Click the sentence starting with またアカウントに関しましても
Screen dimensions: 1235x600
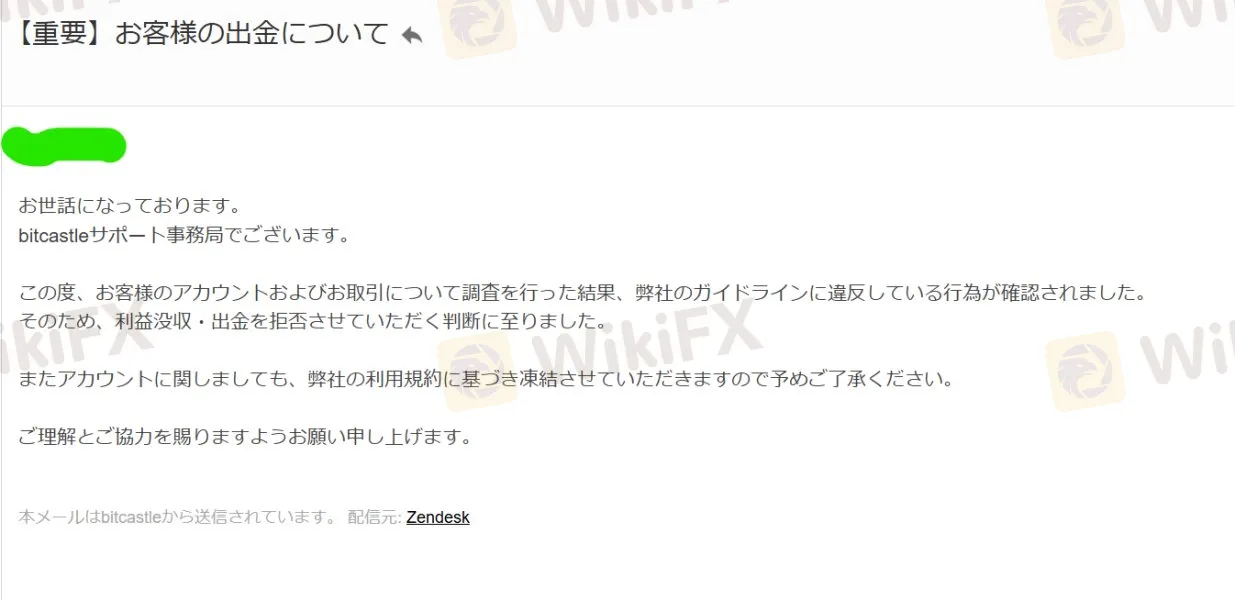pos(487,380)
